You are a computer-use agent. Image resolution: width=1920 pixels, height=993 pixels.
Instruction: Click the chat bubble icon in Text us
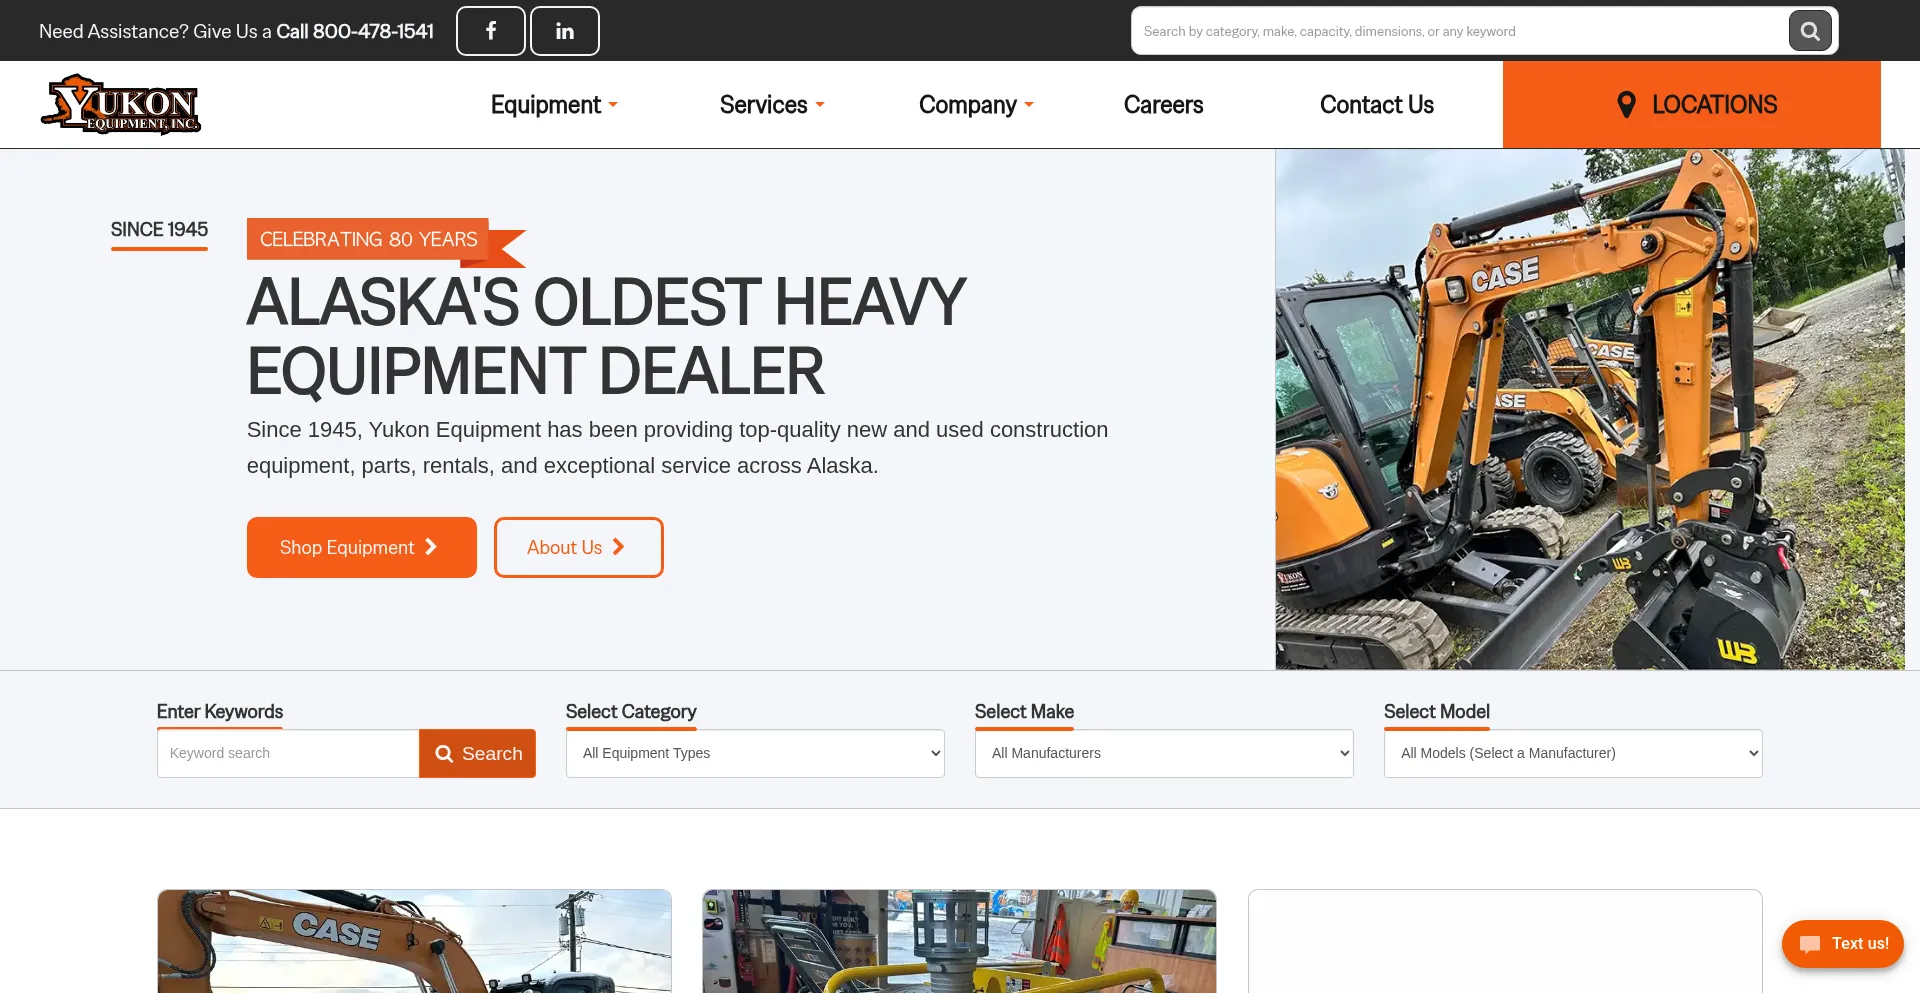1810,944
